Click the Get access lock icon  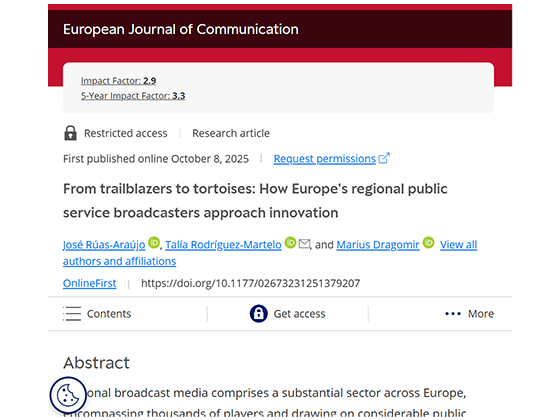pos(259,314)
